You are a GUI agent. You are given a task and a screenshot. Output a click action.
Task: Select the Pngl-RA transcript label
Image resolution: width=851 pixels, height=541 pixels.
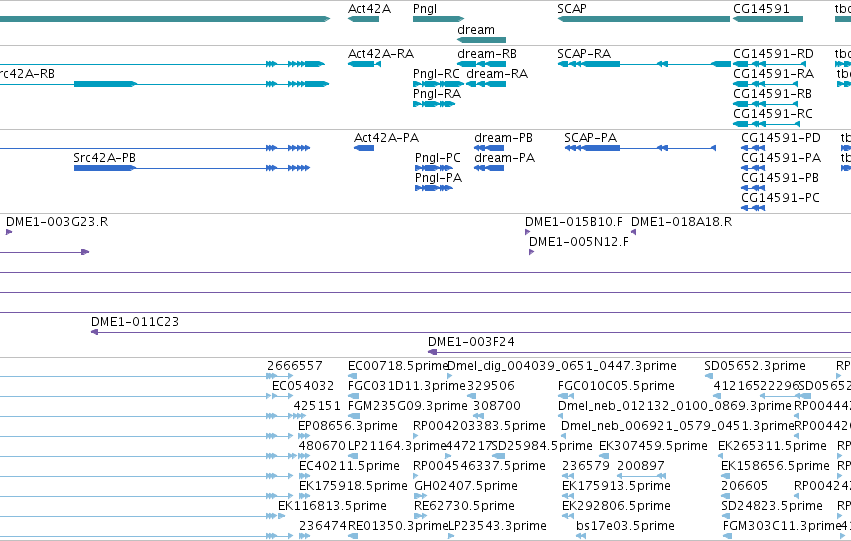[x=437, y=94]
